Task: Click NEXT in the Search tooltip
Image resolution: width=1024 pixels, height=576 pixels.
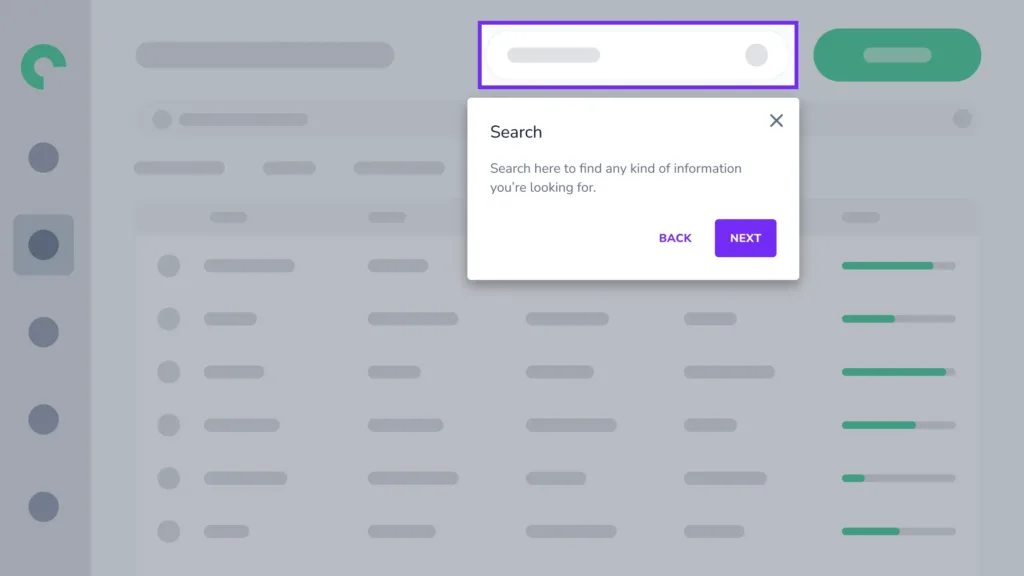Action: coord(745,238)
